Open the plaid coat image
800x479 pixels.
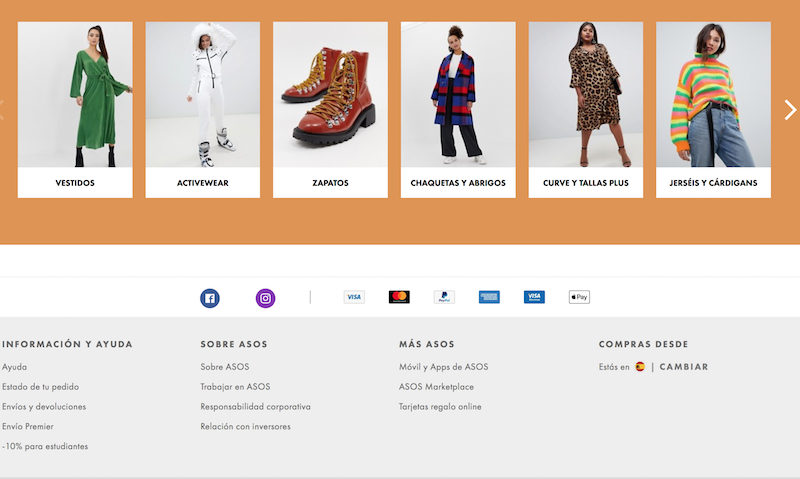pyautogui.click(x=458, y=94)
